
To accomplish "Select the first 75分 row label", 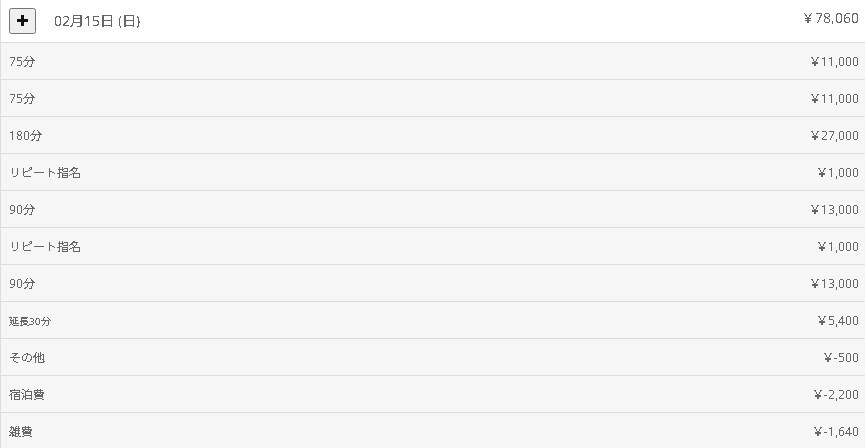I will (22, 62).
